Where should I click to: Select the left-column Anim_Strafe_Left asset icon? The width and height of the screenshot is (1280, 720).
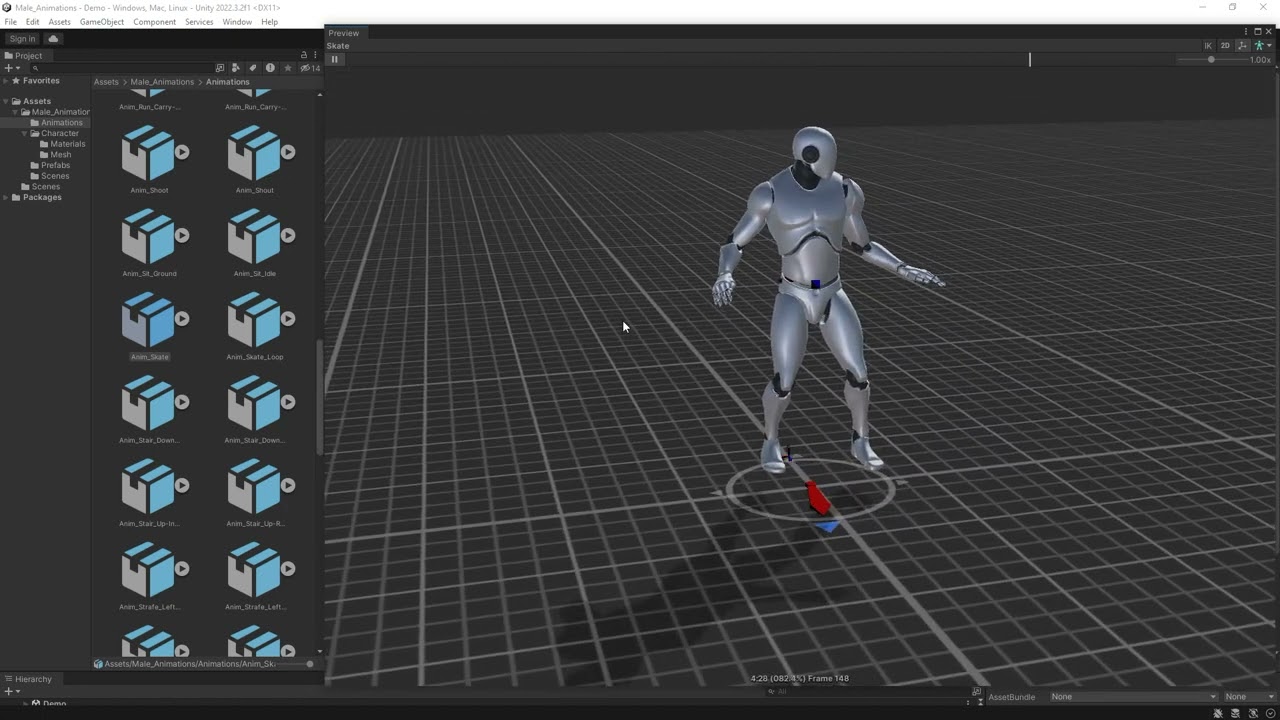click(148, 569)
